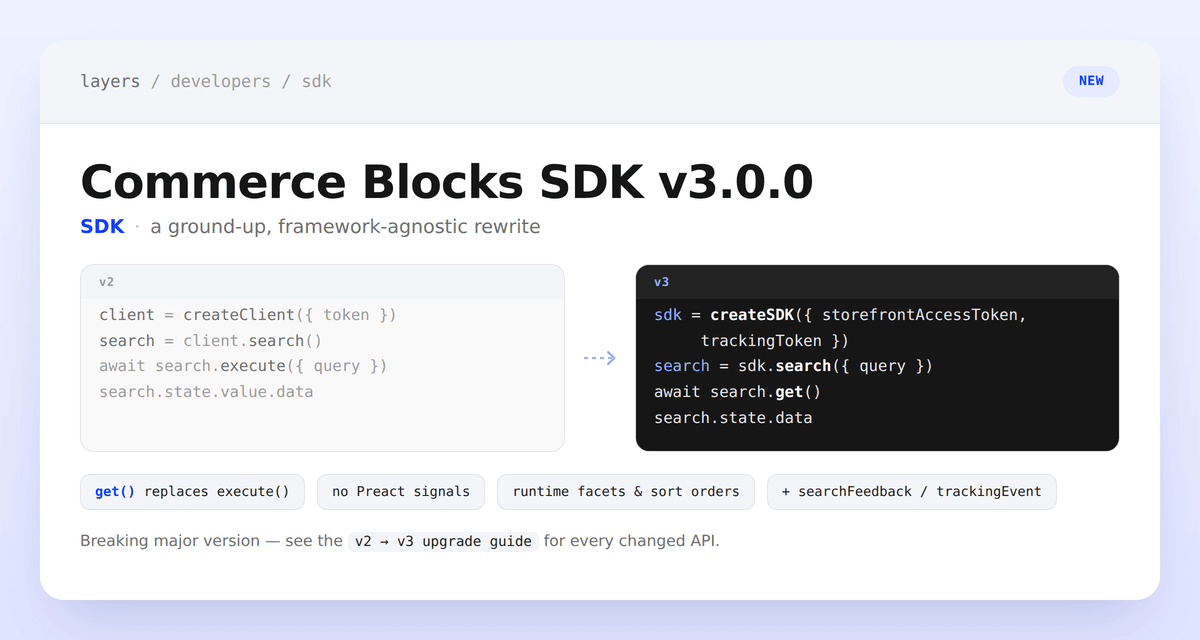The width and height of the screenshot is (1200, 640).
Task: Click 'for every changed API.' text
Action: (x=632, y=541)
